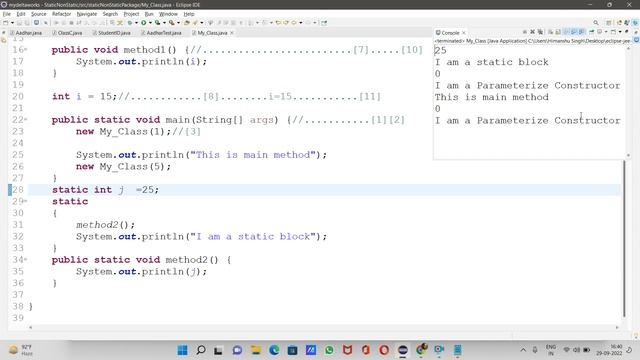Open Eclipse IDE taskbar icon
640x360 pixels.
402,350
